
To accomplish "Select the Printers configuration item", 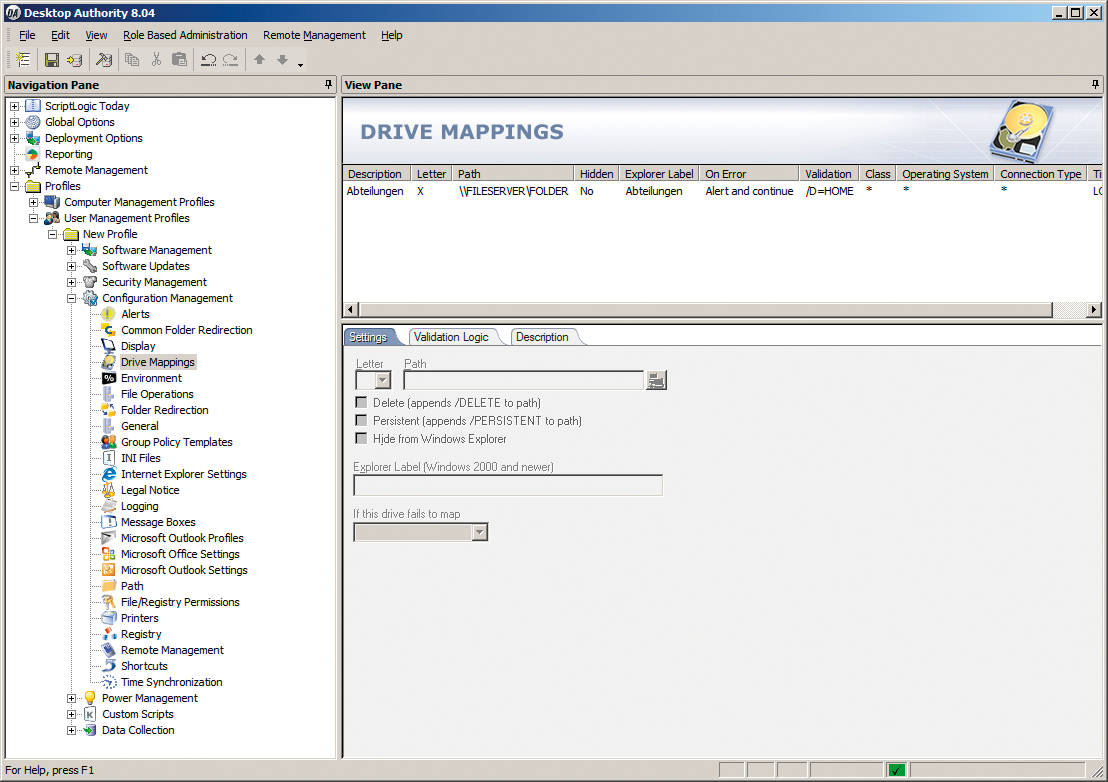I will [139, 617].
